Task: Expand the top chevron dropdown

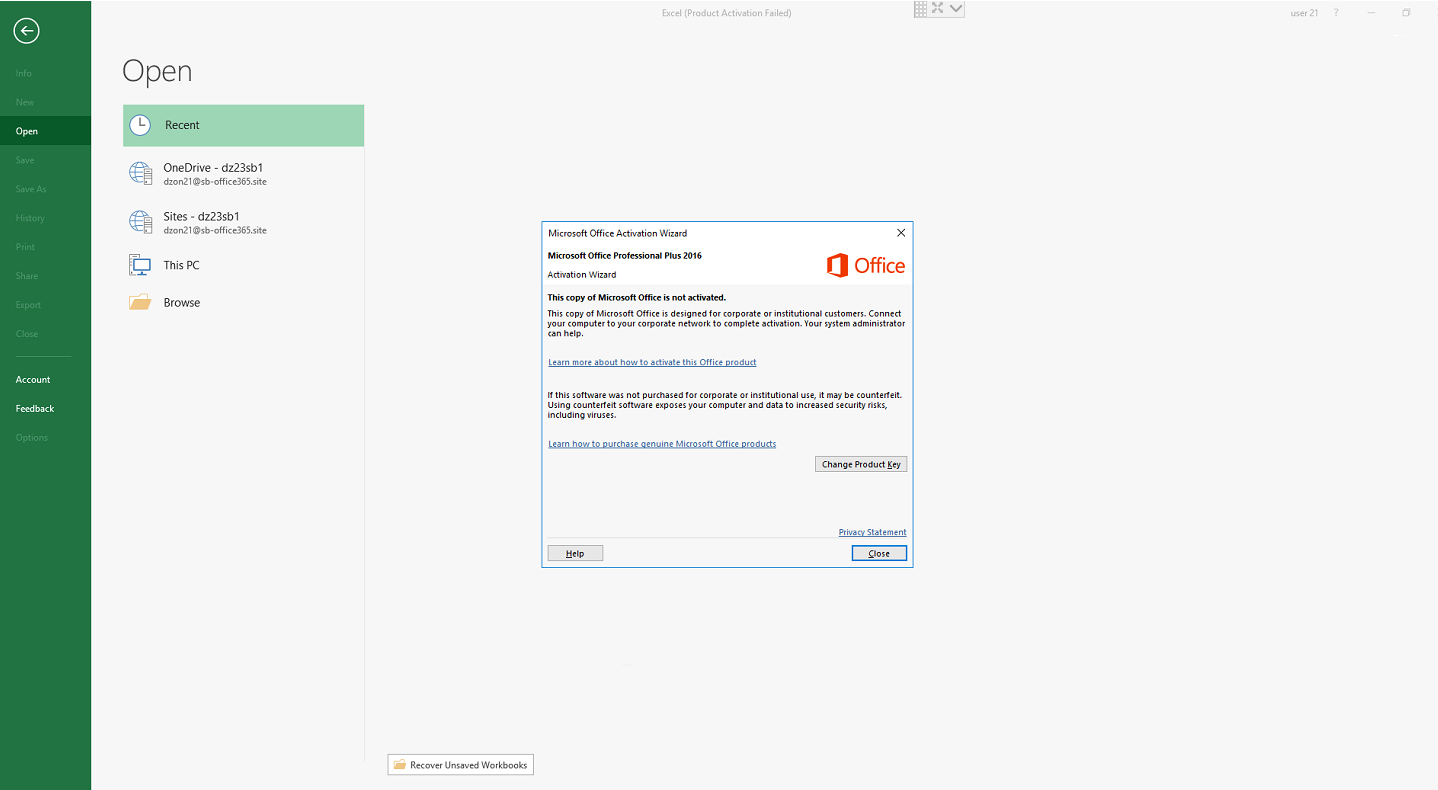Action: pos(956,9)
